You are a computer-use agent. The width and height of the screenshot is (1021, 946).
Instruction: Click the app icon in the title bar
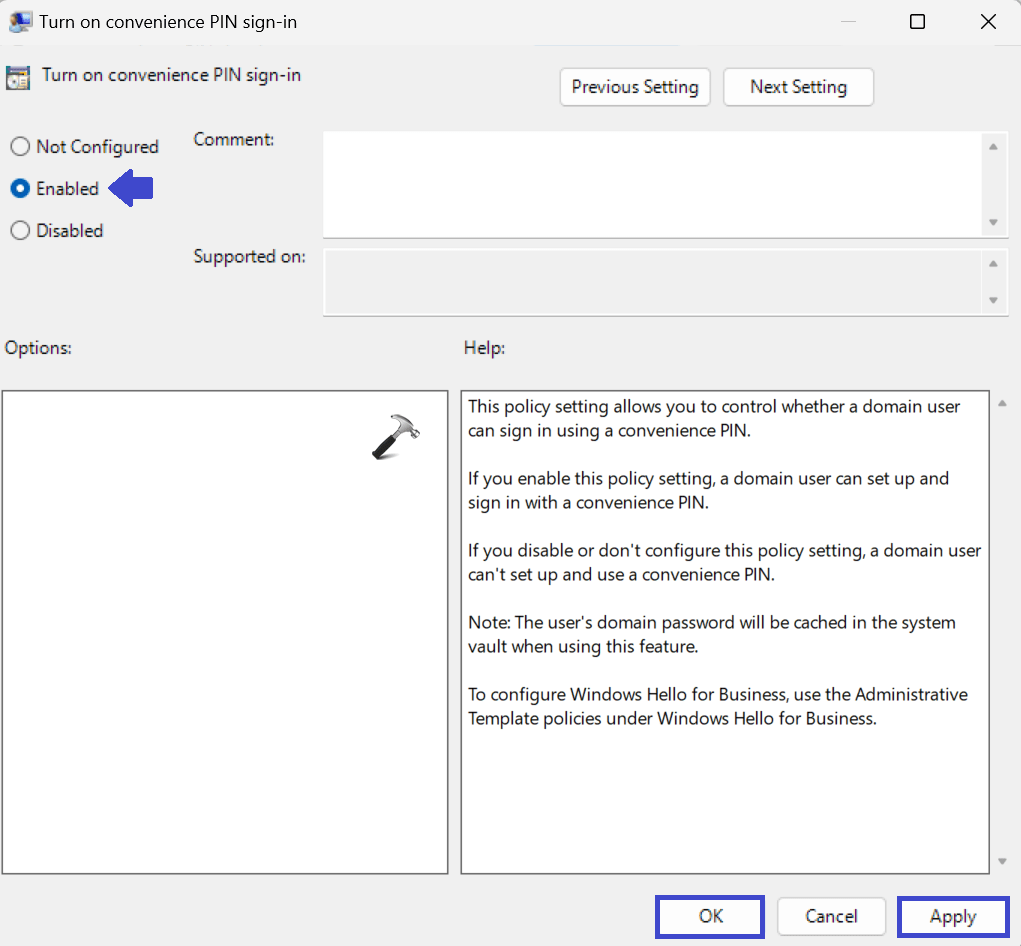(21, 20)
